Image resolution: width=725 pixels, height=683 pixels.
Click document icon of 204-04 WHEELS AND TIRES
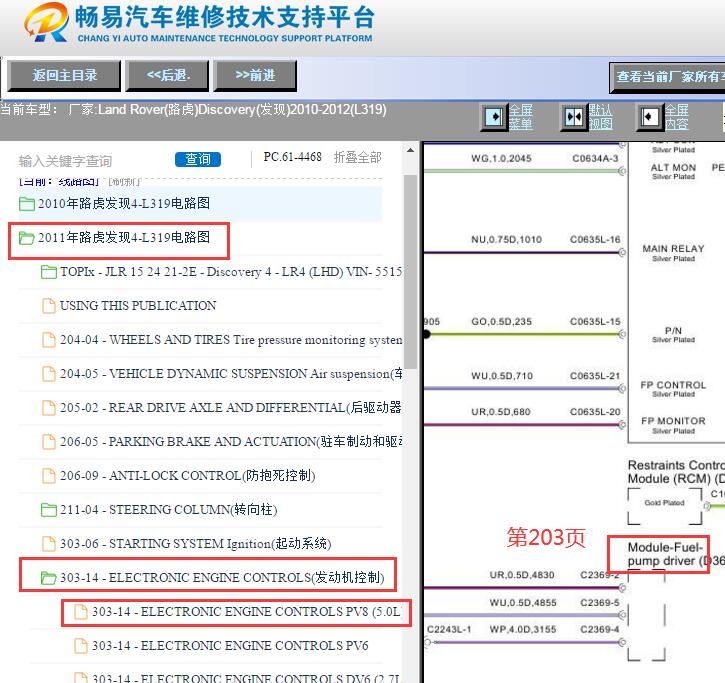coord(49,340)
